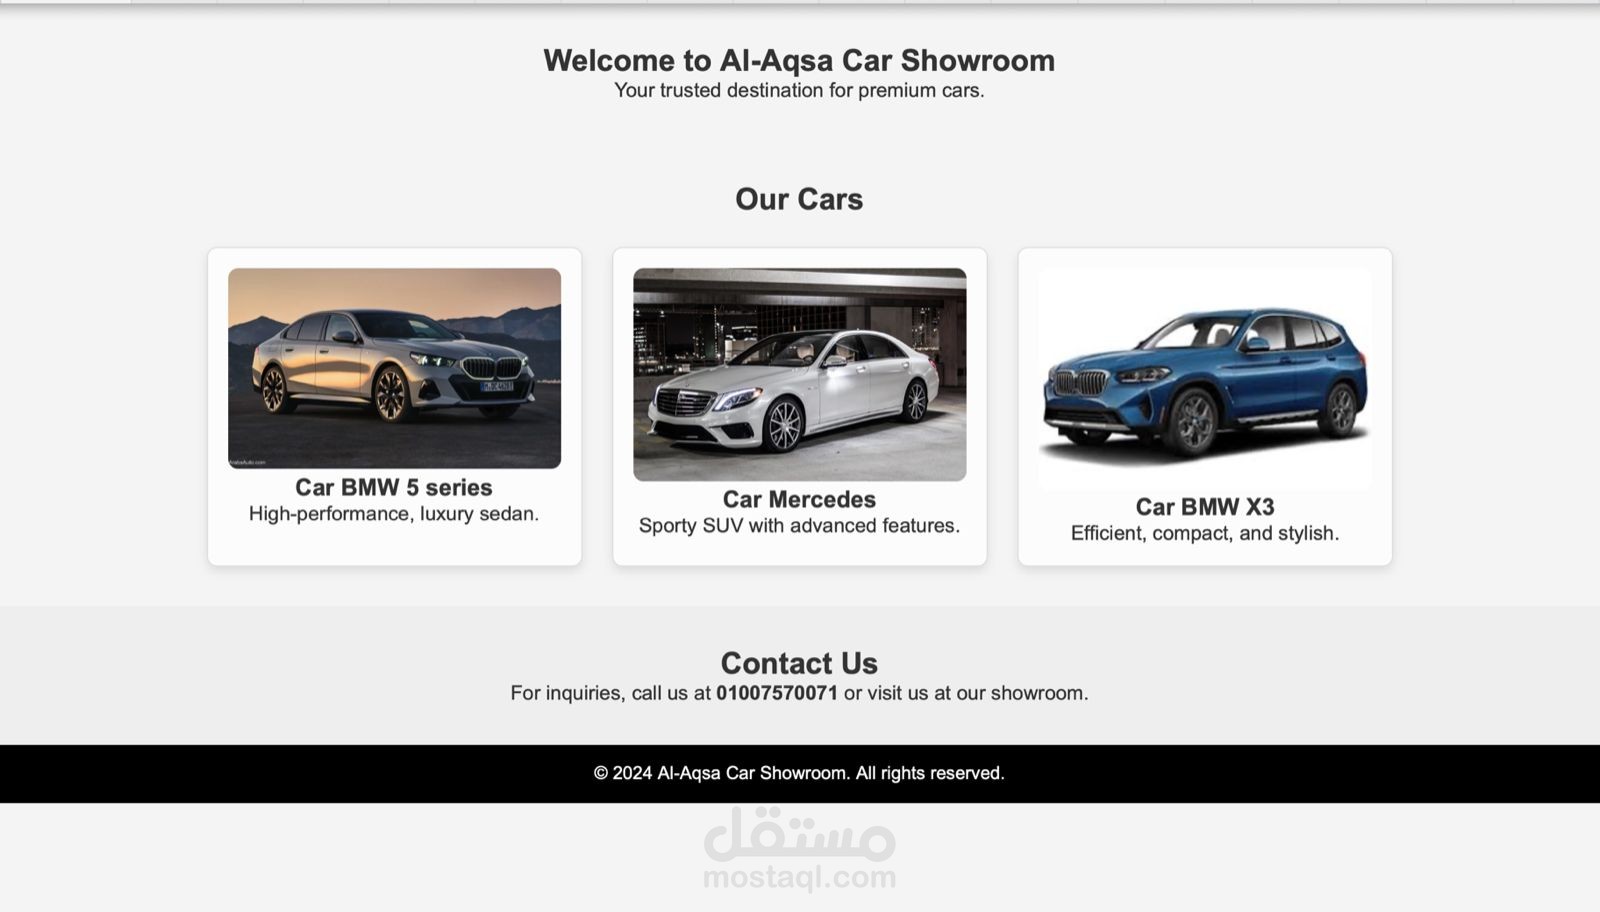Open the white Mercedes car photo
The width and height of the screenshot is (1600, 912).
[x=799, y=374]
